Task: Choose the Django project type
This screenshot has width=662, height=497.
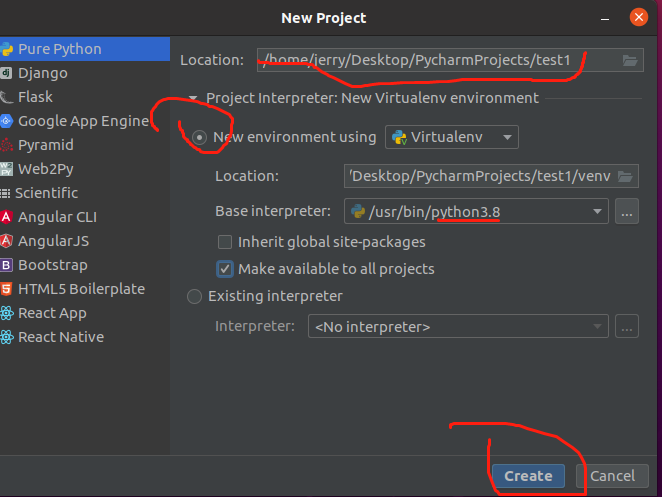Action: [84, 73]
